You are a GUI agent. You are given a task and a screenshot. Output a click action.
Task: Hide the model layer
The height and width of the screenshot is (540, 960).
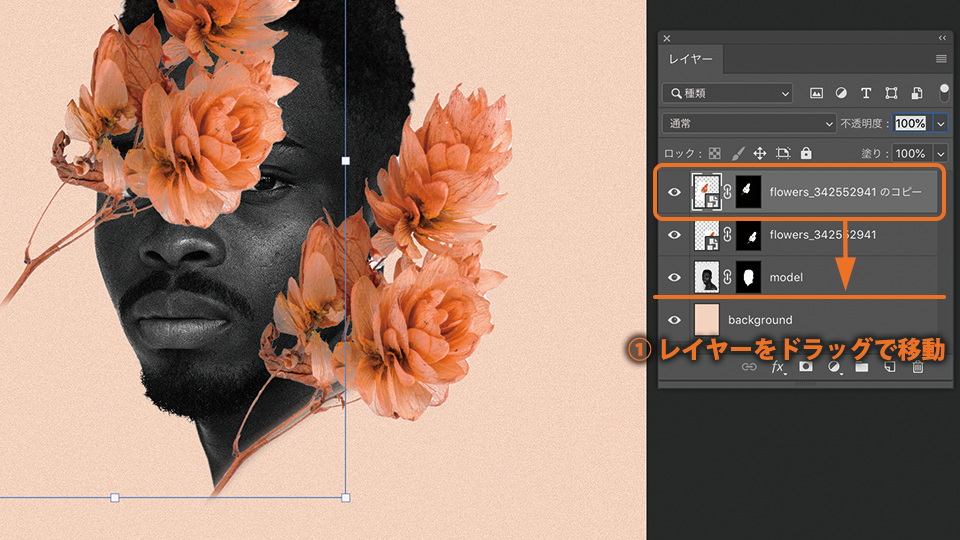coord(674,277)
